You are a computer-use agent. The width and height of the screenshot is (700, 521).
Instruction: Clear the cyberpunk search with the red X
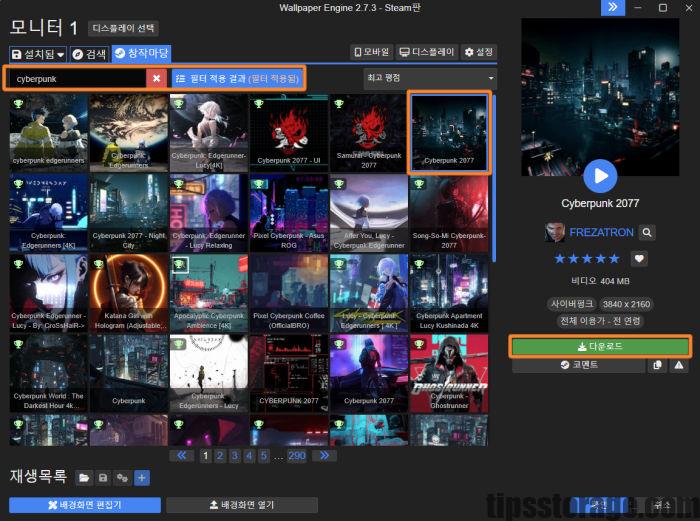pyautogui.click(x=156, y=79)
